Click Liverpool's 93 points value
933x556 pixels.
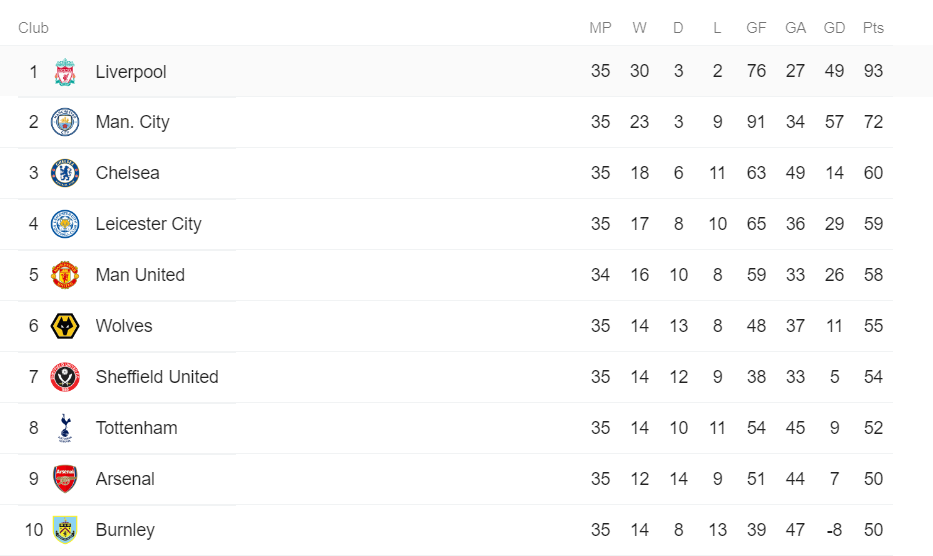click(x=873, y=71)
